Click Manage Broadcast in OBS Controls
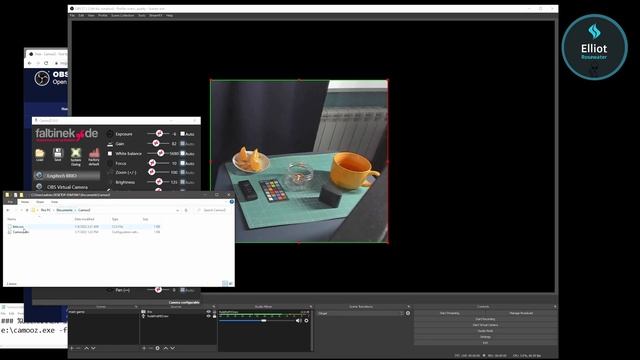 tap(521, 313)
